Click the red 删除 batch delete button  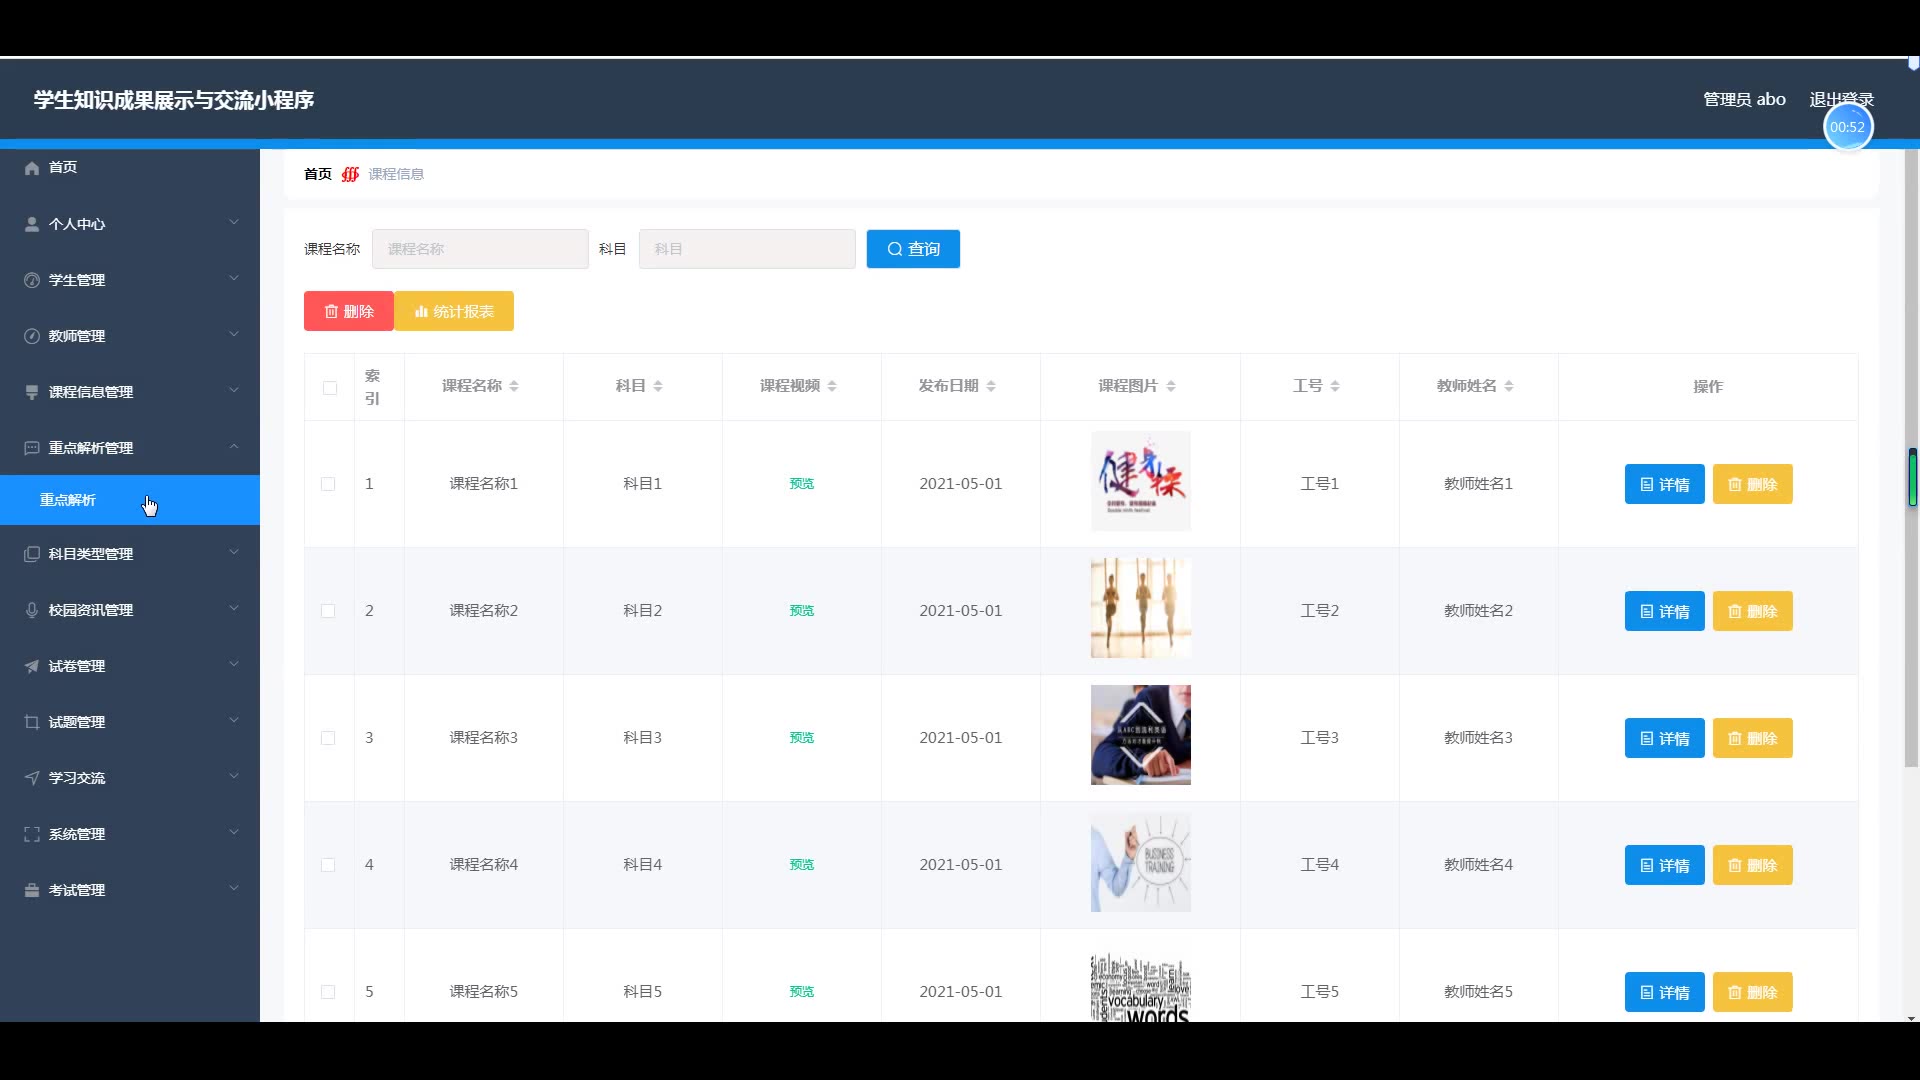click(349, 311)
